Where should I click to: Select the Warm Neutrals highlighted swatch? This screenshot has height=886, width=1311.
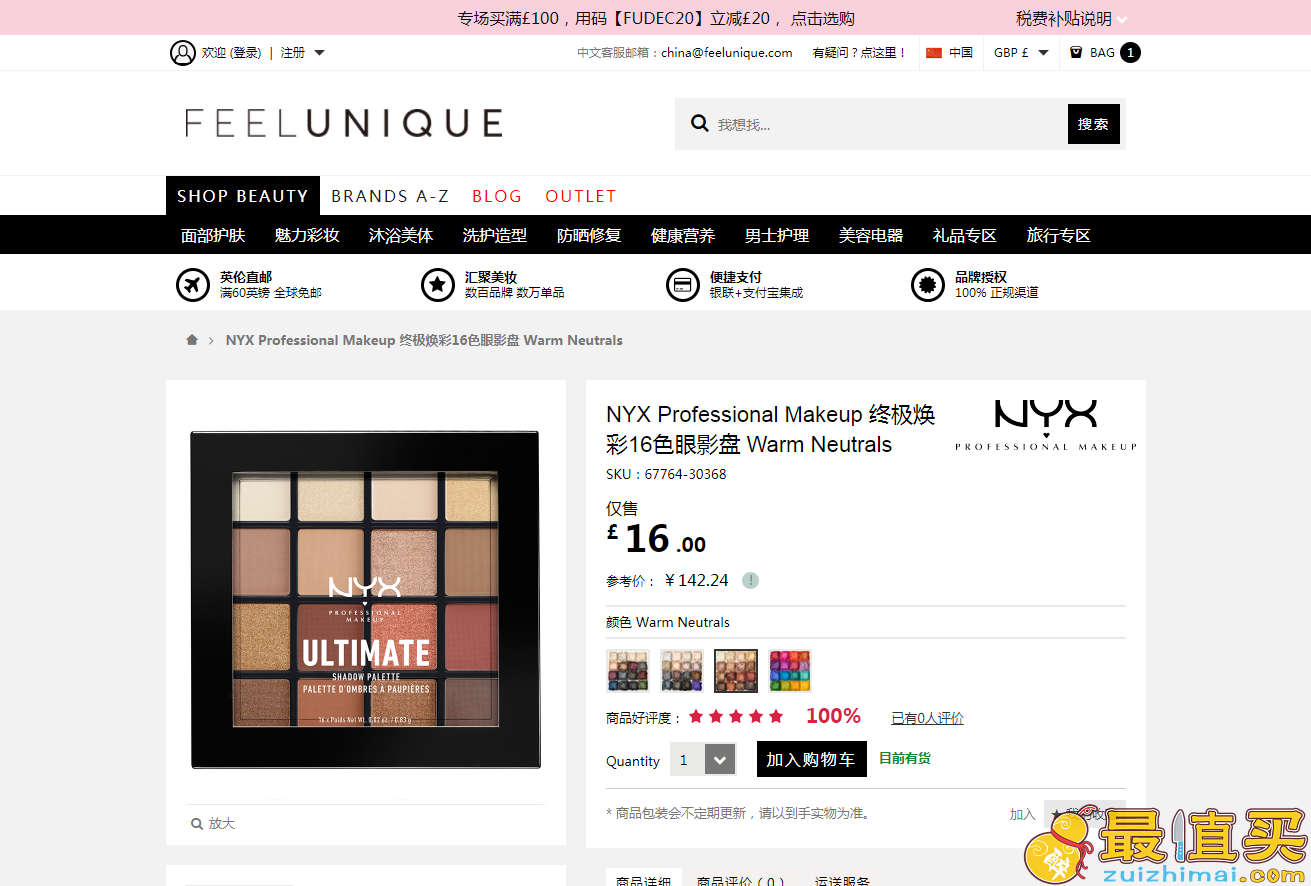[736, 671]
